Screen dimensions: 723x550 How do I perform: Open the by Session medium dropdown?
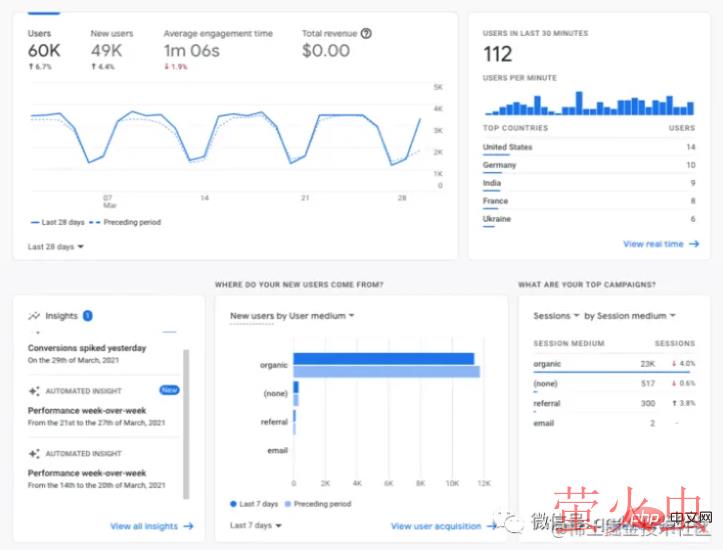pyautogui.click(x=630, y=316)
